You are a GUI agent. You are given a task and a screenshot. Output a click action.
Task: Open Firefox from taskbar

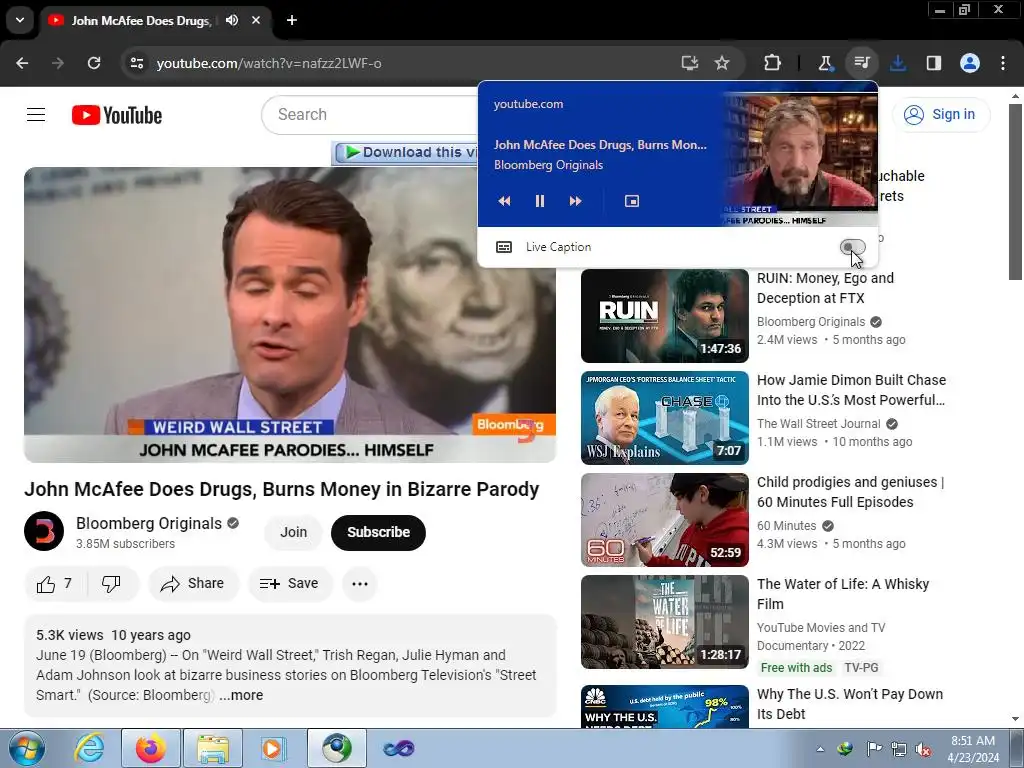(150, 748)
